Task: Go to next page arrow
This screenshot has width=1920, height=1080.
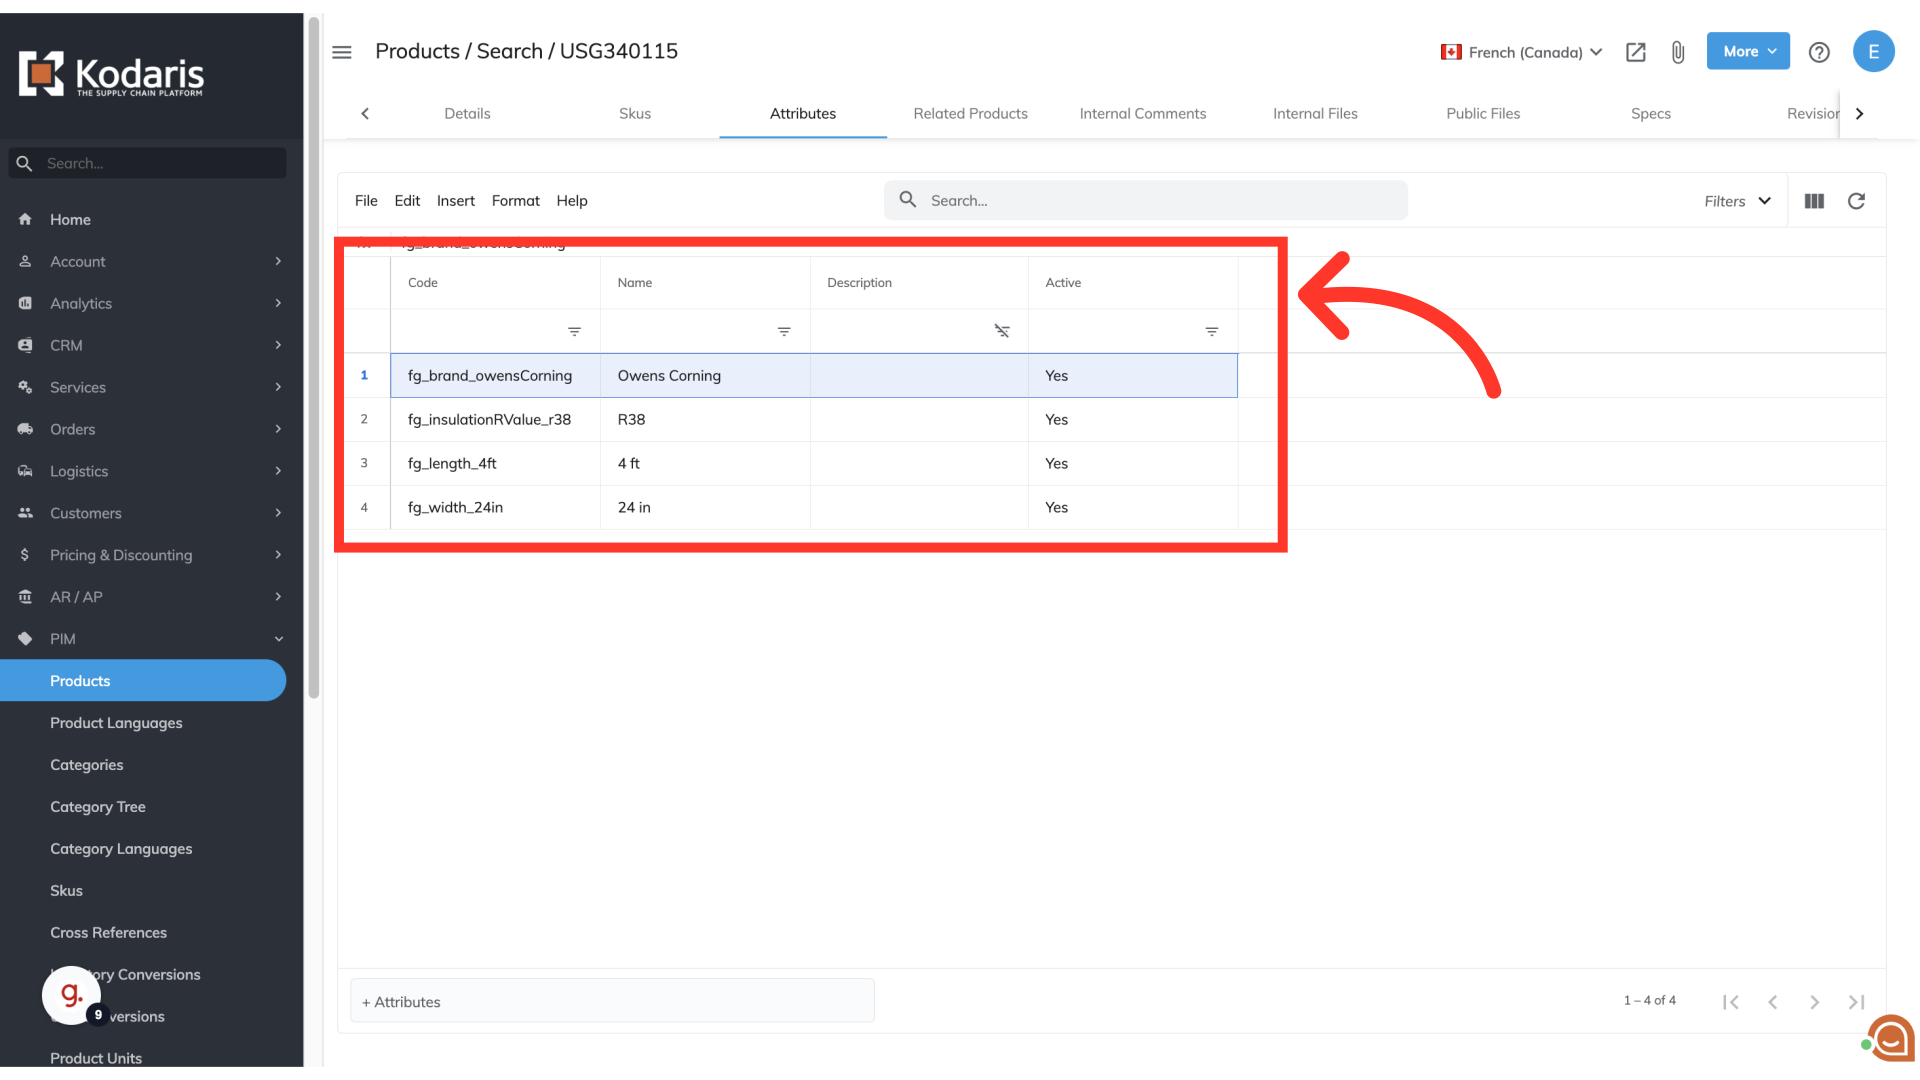Action: click(1814, 1002)
